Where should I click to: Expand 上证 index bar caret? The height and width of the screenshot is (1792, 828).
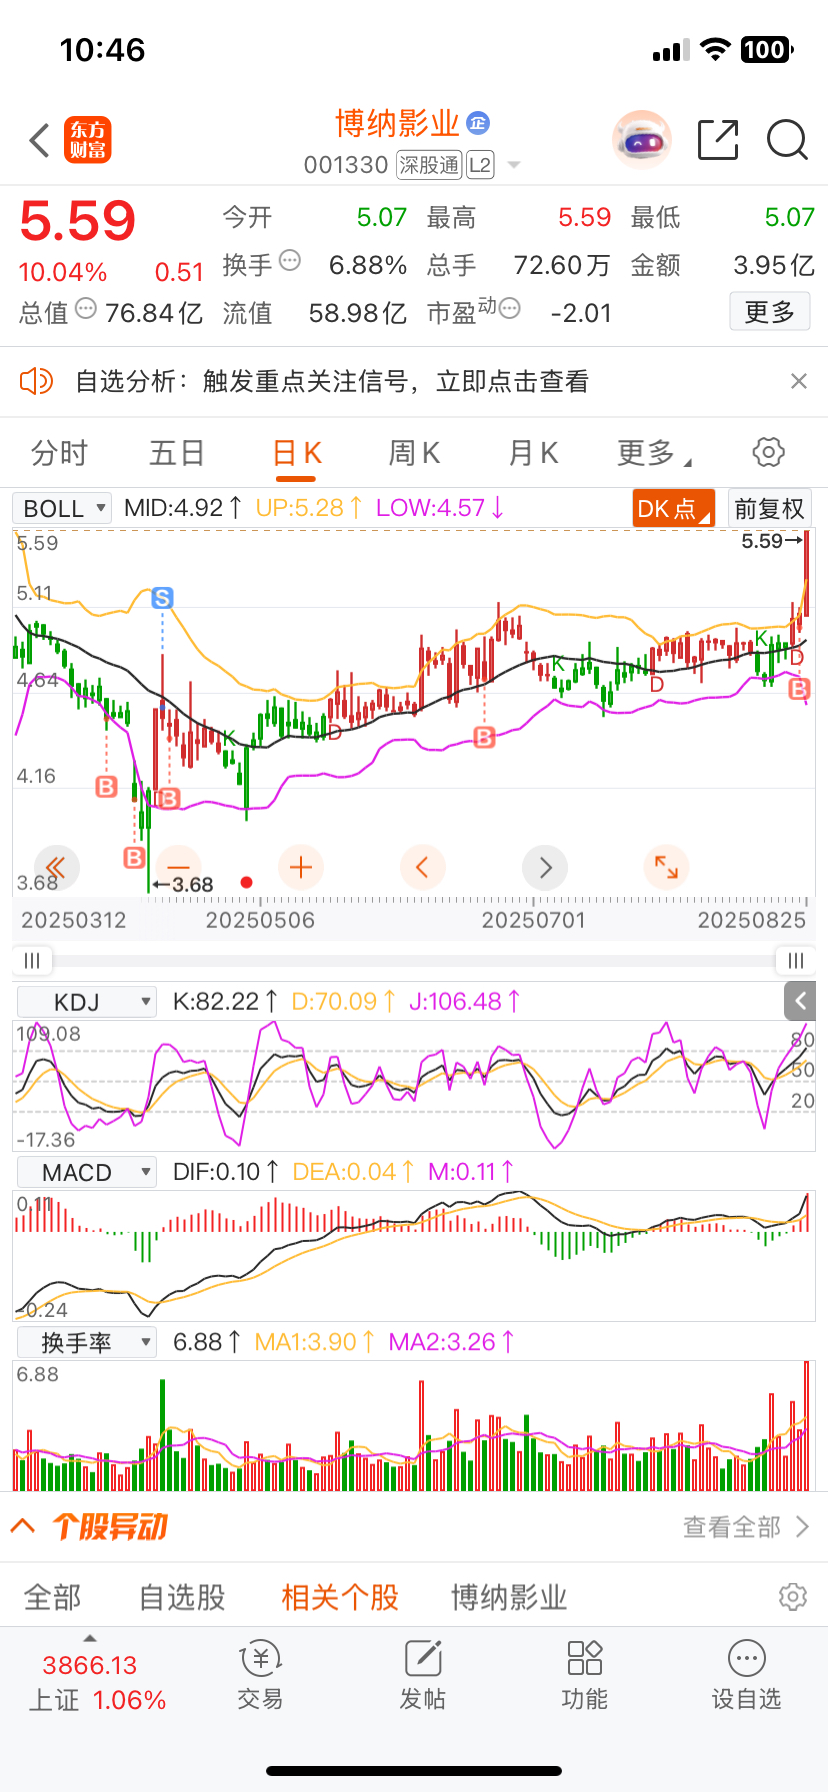(x=90, y=1638)
